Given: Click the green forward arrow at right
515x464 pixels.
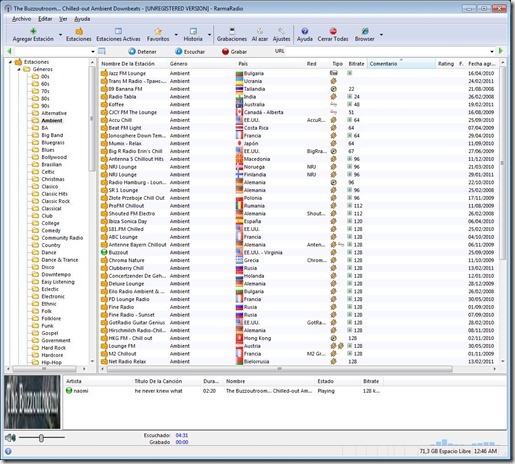Looking at the screenshot, I should 501,51.
